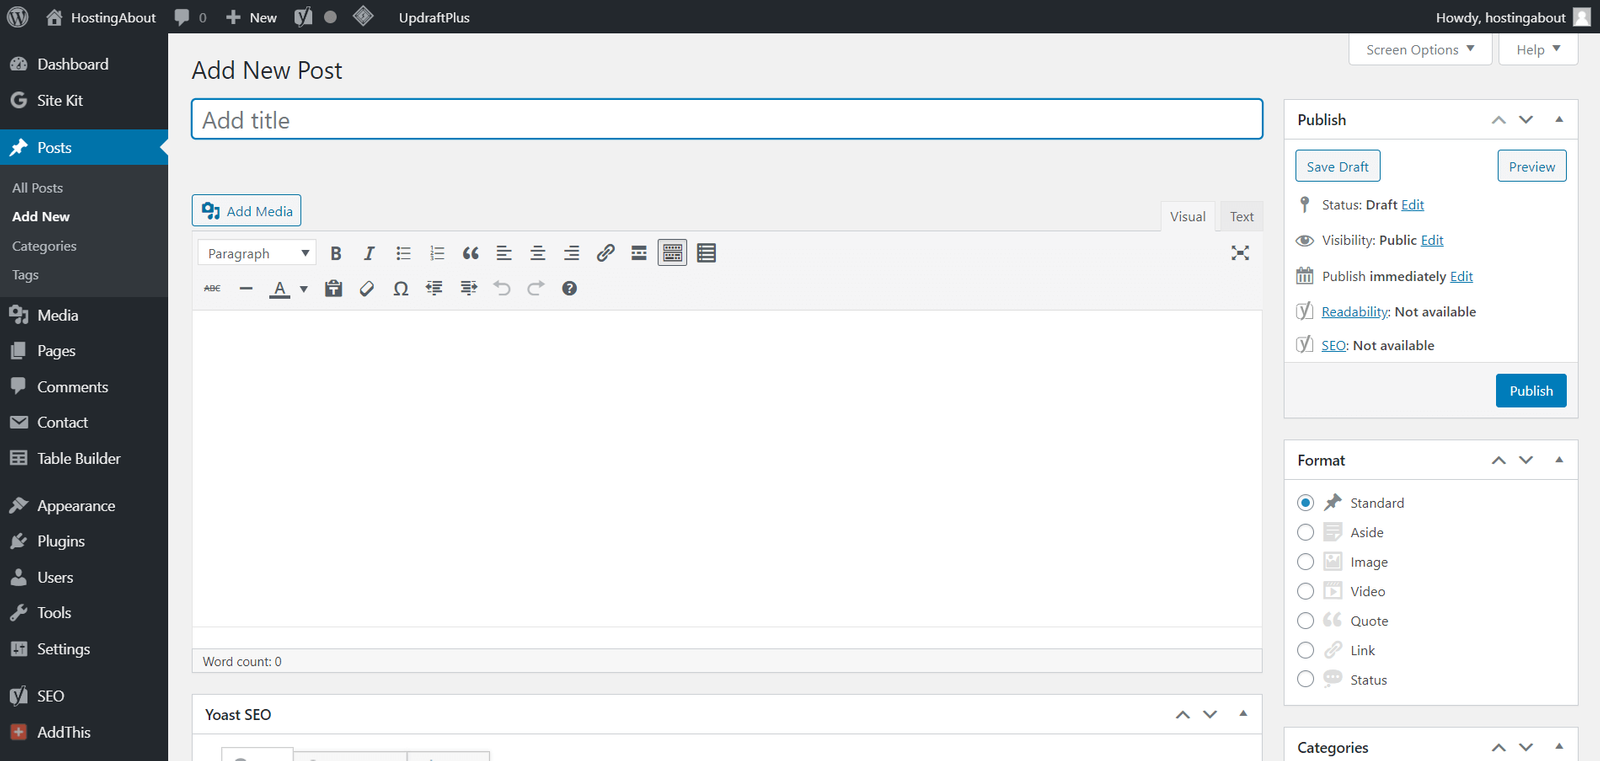Click the insert link icon
The image size is (1600, 761).
tap(605, 254)
